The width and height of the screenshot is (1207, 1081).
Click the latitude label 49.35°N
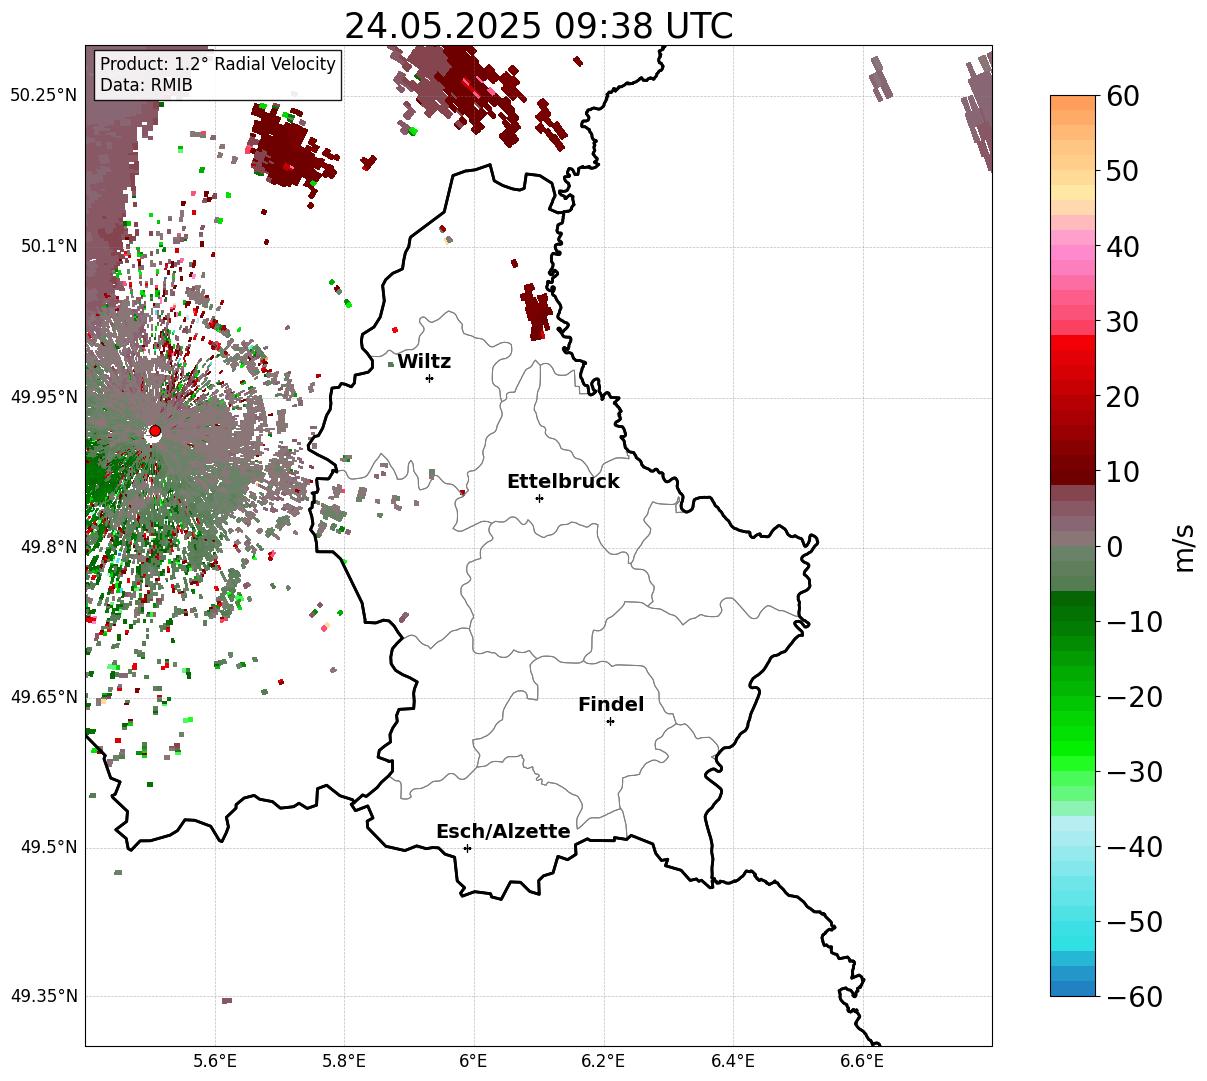(43, 996)
